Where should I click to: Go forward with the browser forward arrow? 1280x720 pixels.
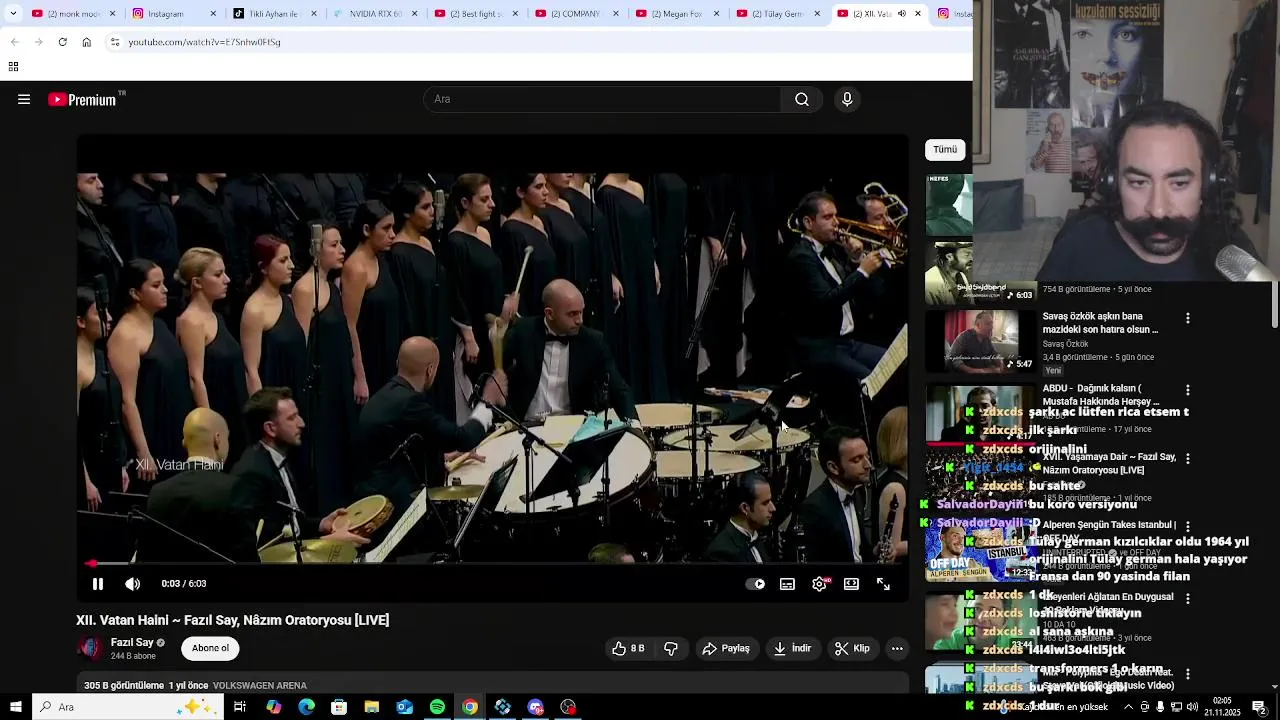(x=38, y=42)
